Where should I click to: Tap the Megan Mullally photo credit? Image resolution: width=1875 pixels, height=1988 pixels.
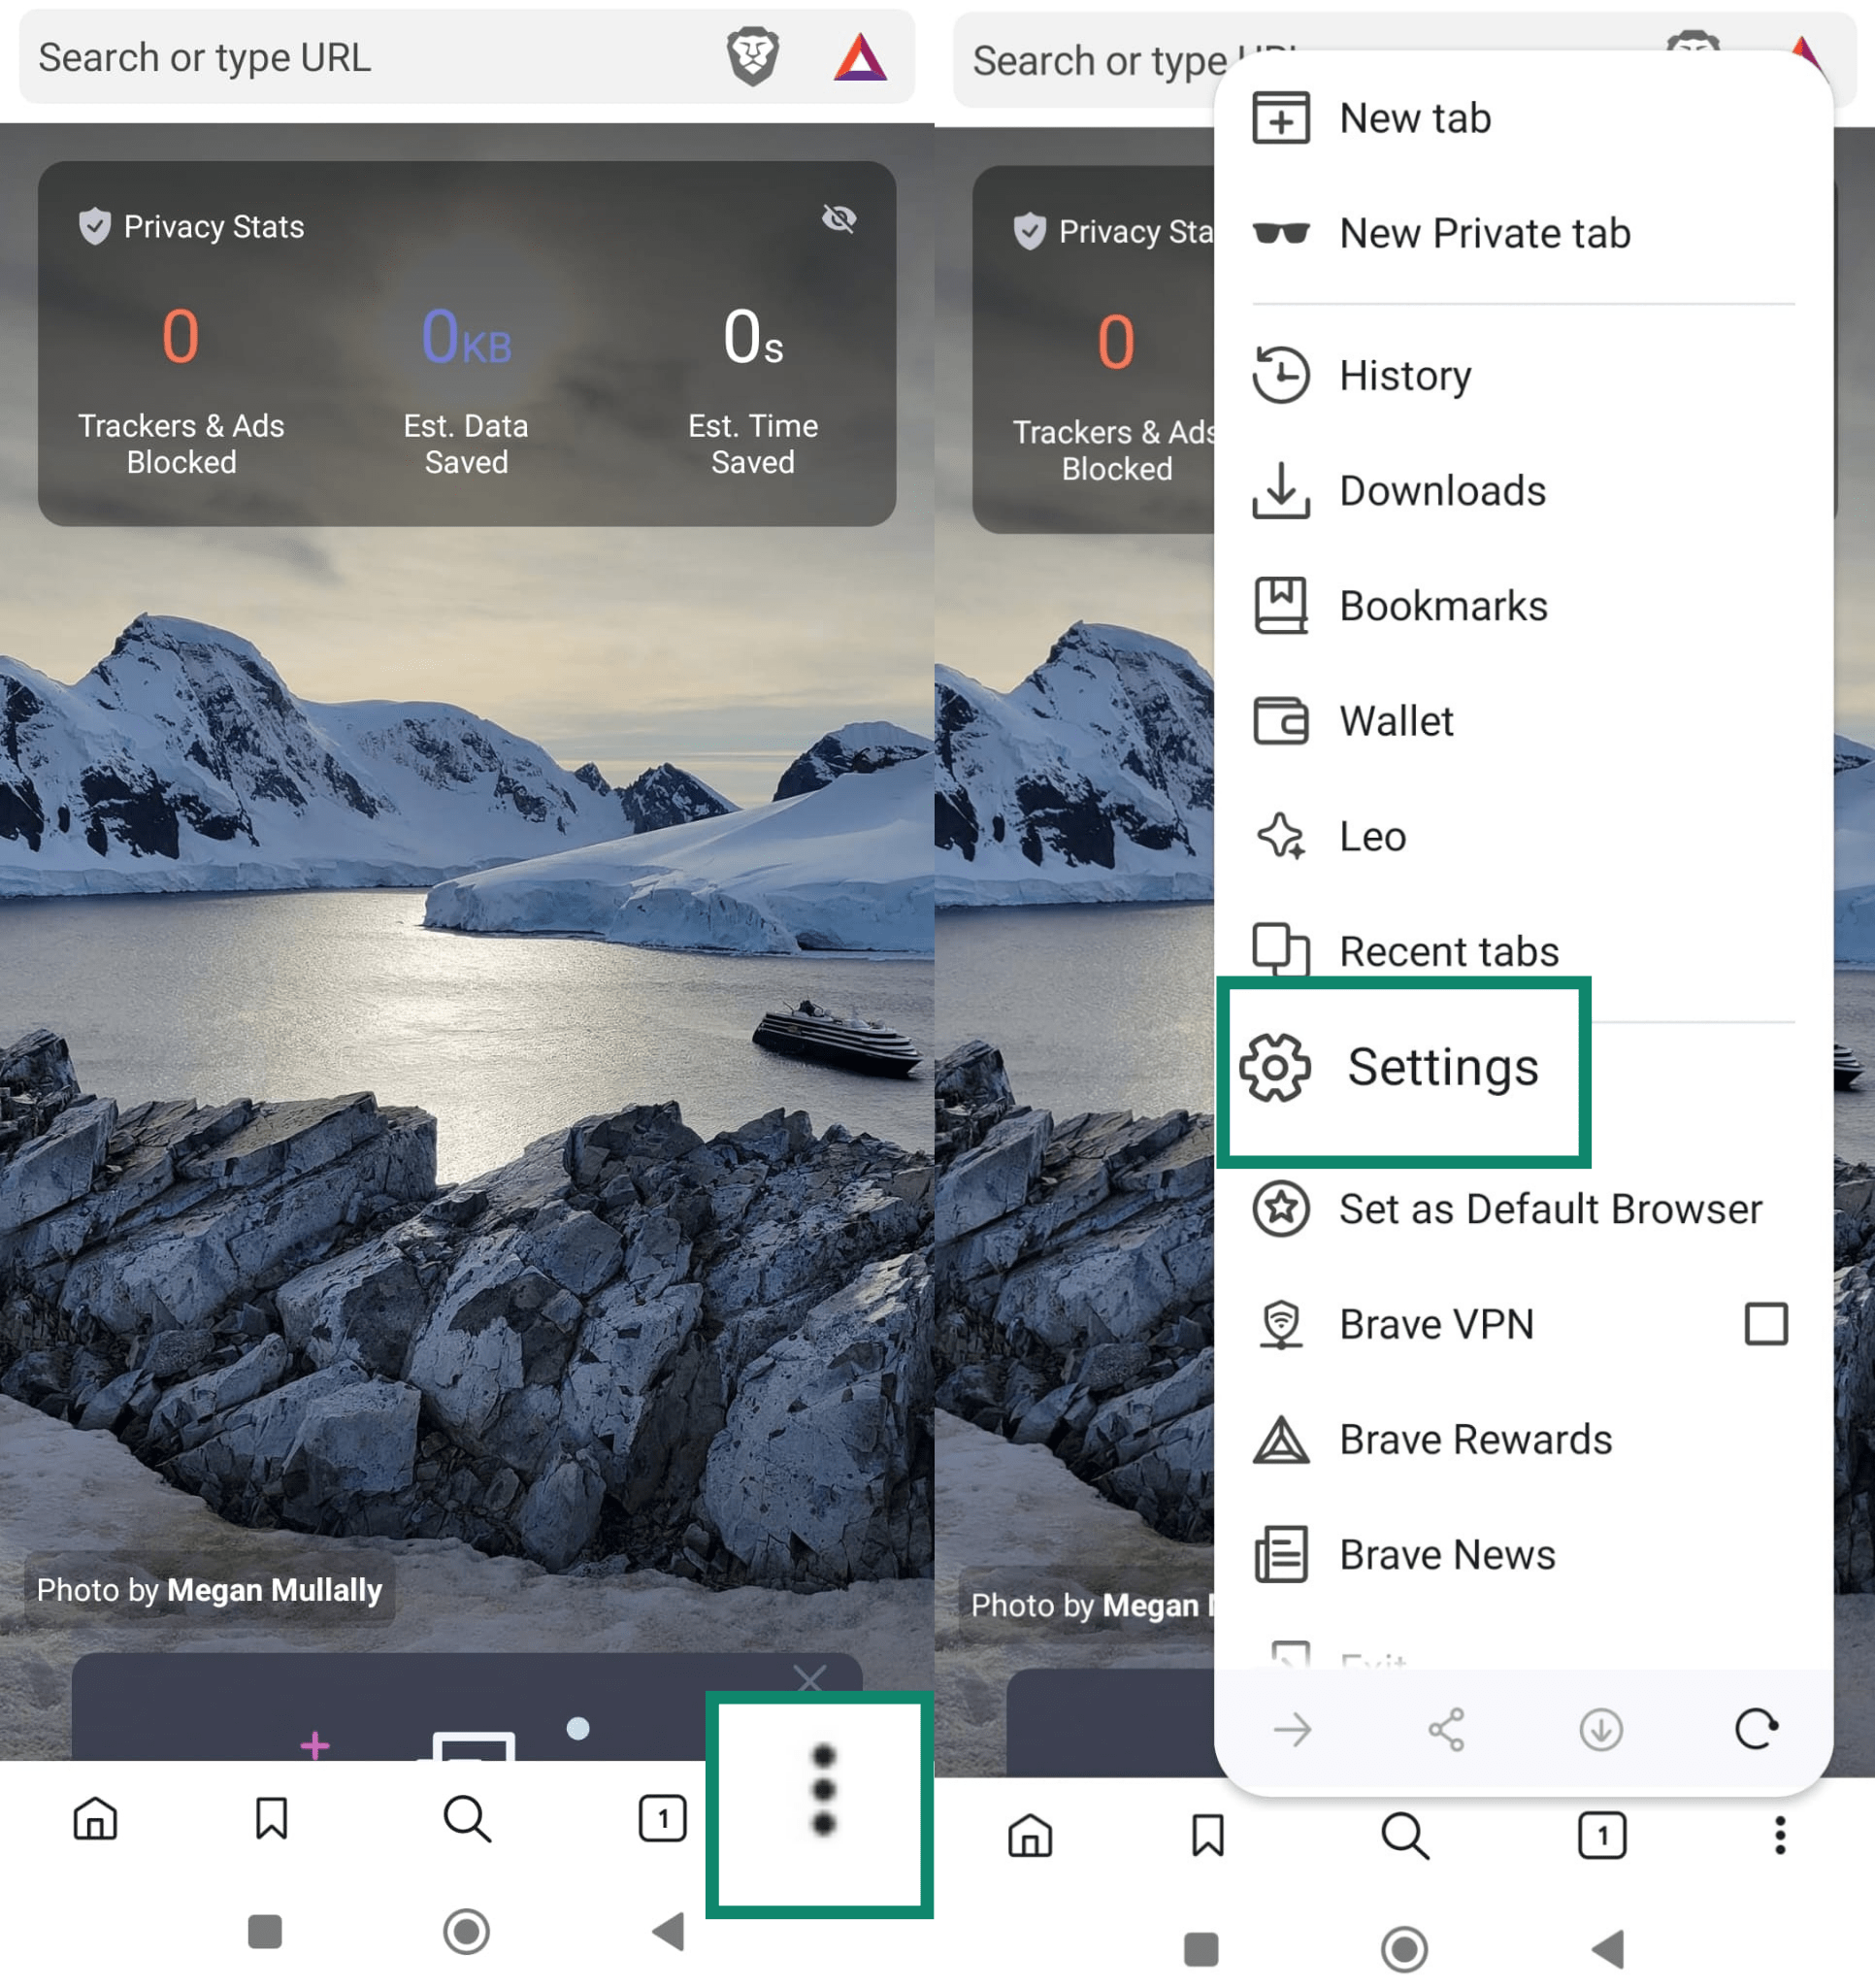[209, 1590]
